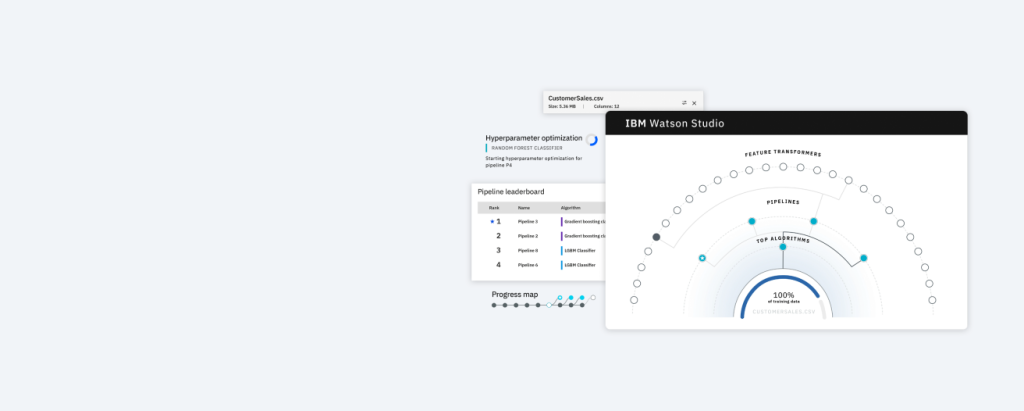This screenshot has height=411, width=1024.
Task: Open Pipeline 6 in the leaderboard
Action: pos(528,265)
